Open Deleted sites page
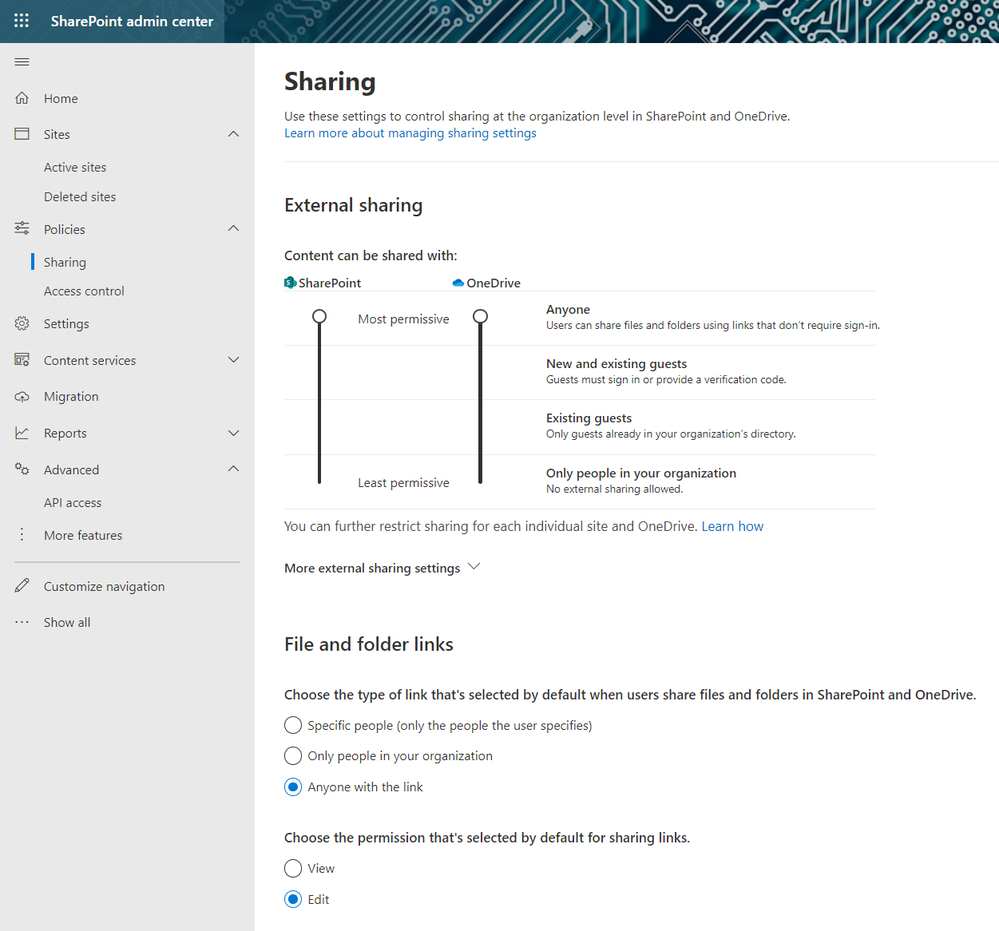Image resolution: width=999 pixels, height=931 pixels. [80, 197]
